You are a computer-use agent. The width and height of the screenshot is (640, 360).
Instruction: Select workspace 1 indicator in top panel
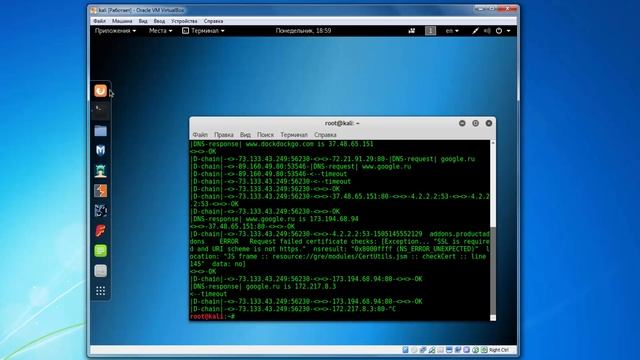click(x=430, y=31)
